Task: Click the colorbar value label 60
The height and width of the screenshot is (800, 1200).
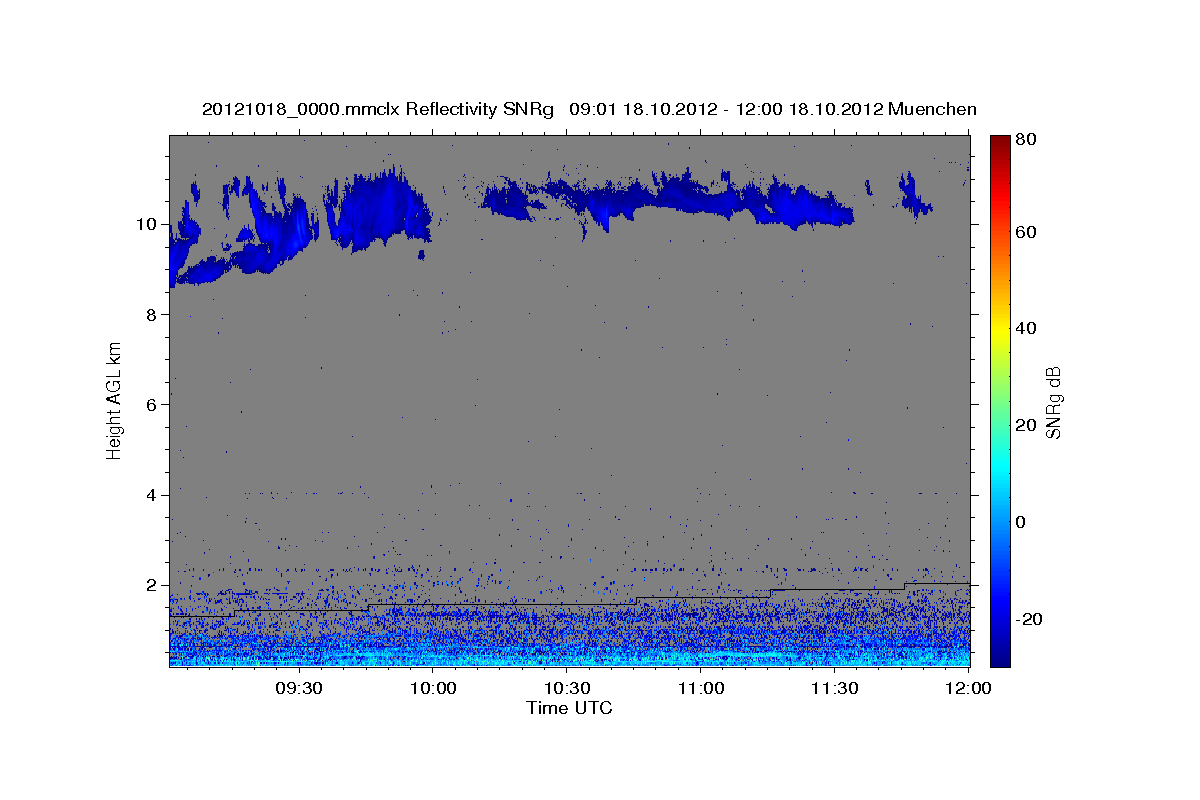Action: coord(1025,232)
